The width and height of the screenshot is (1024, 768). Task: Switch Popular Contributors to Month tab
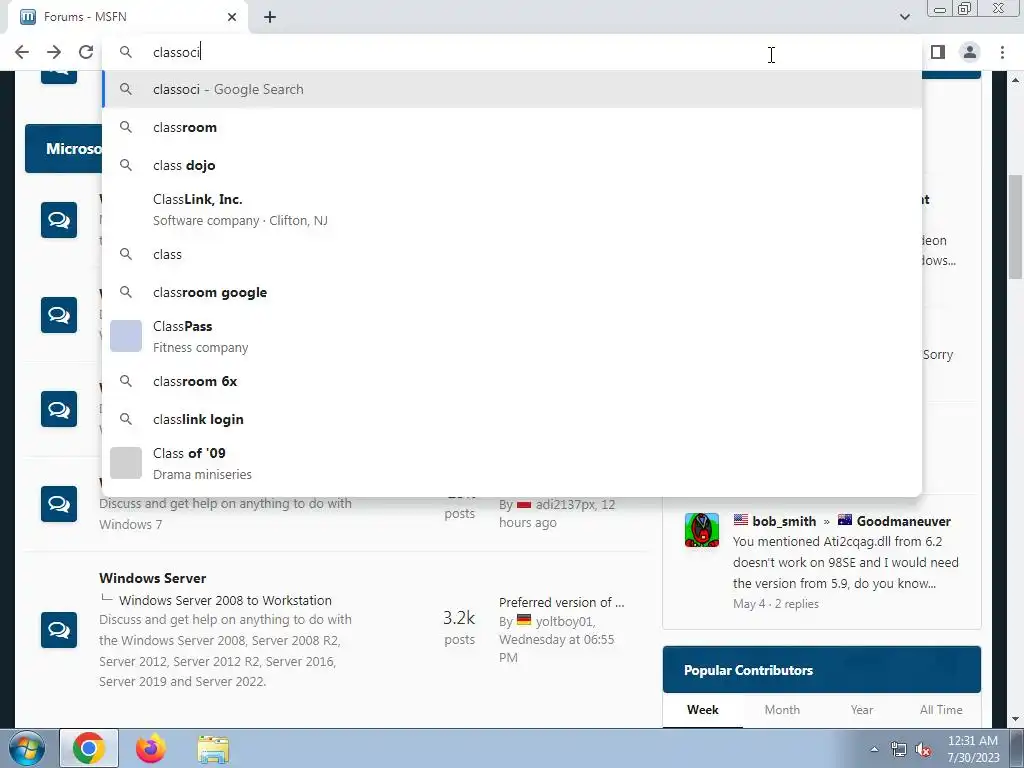[782, 710]
